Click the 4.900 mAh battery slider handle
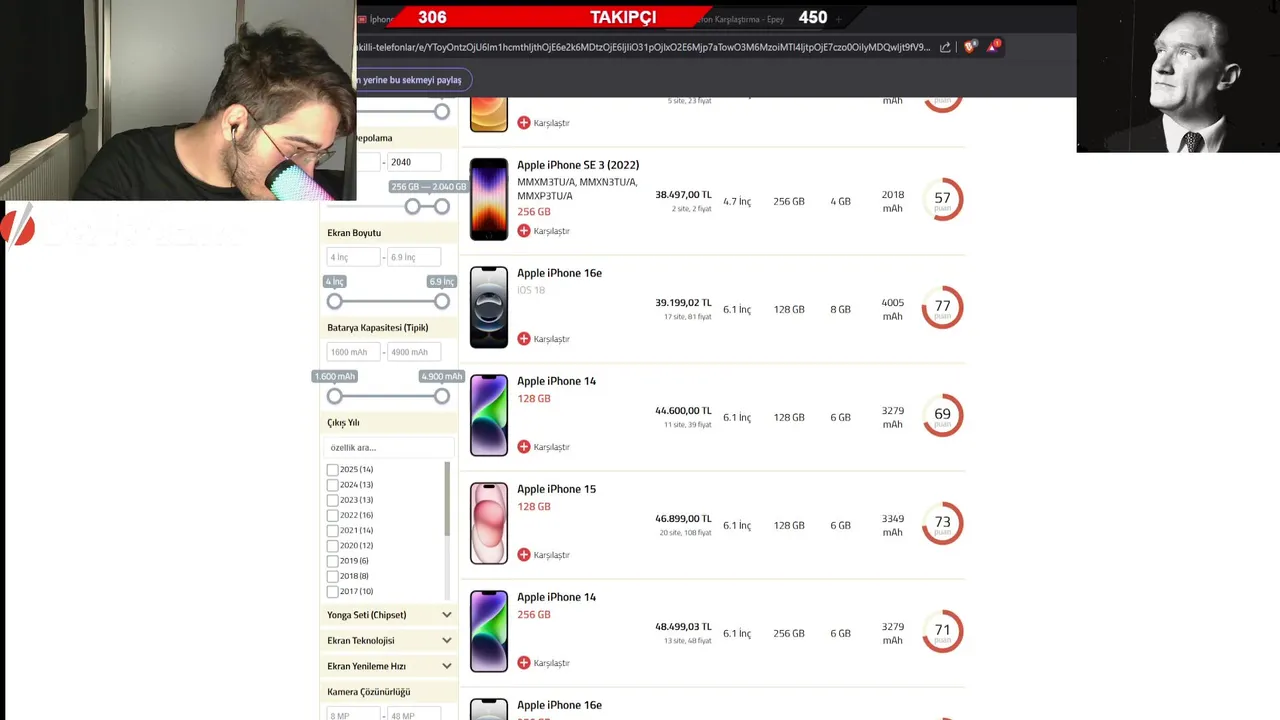 442,396
